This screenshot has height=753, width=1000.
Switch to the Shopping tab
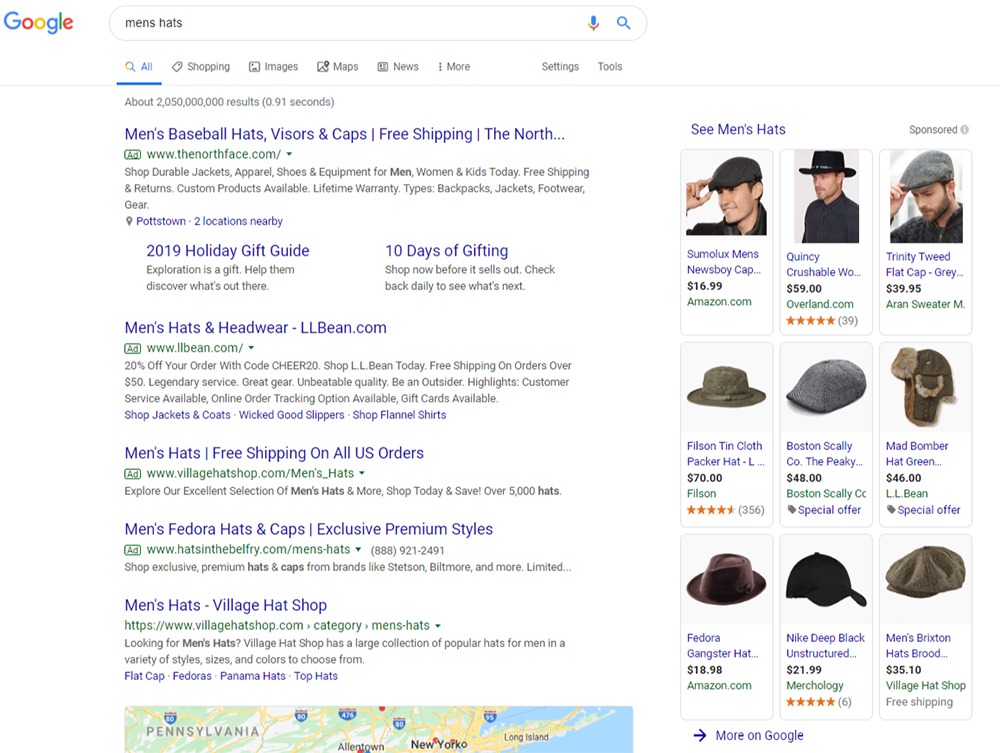201,66
